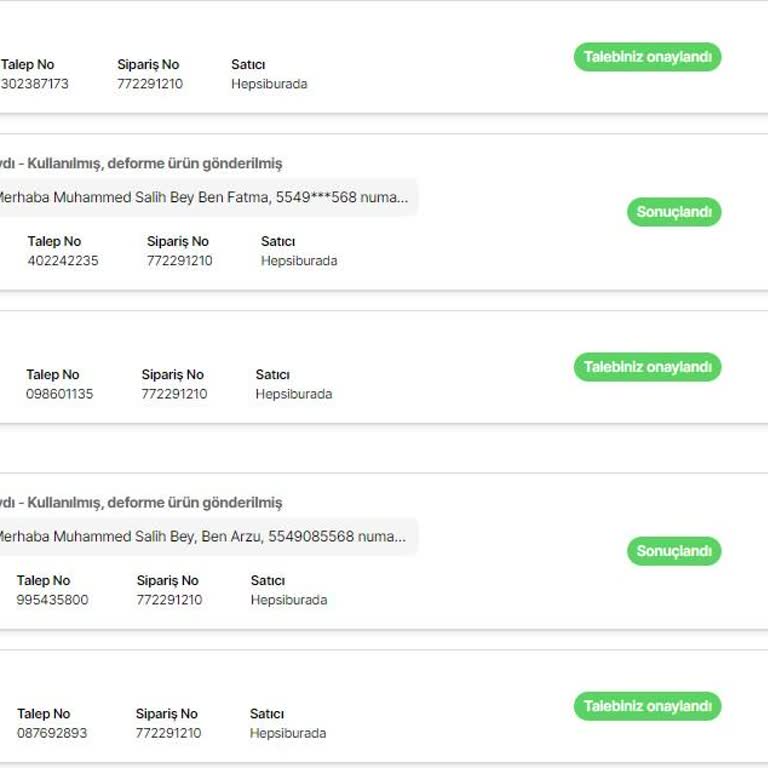The image size is (768, 768).
Task: Click Talep No 098601135
Action: 59,394
